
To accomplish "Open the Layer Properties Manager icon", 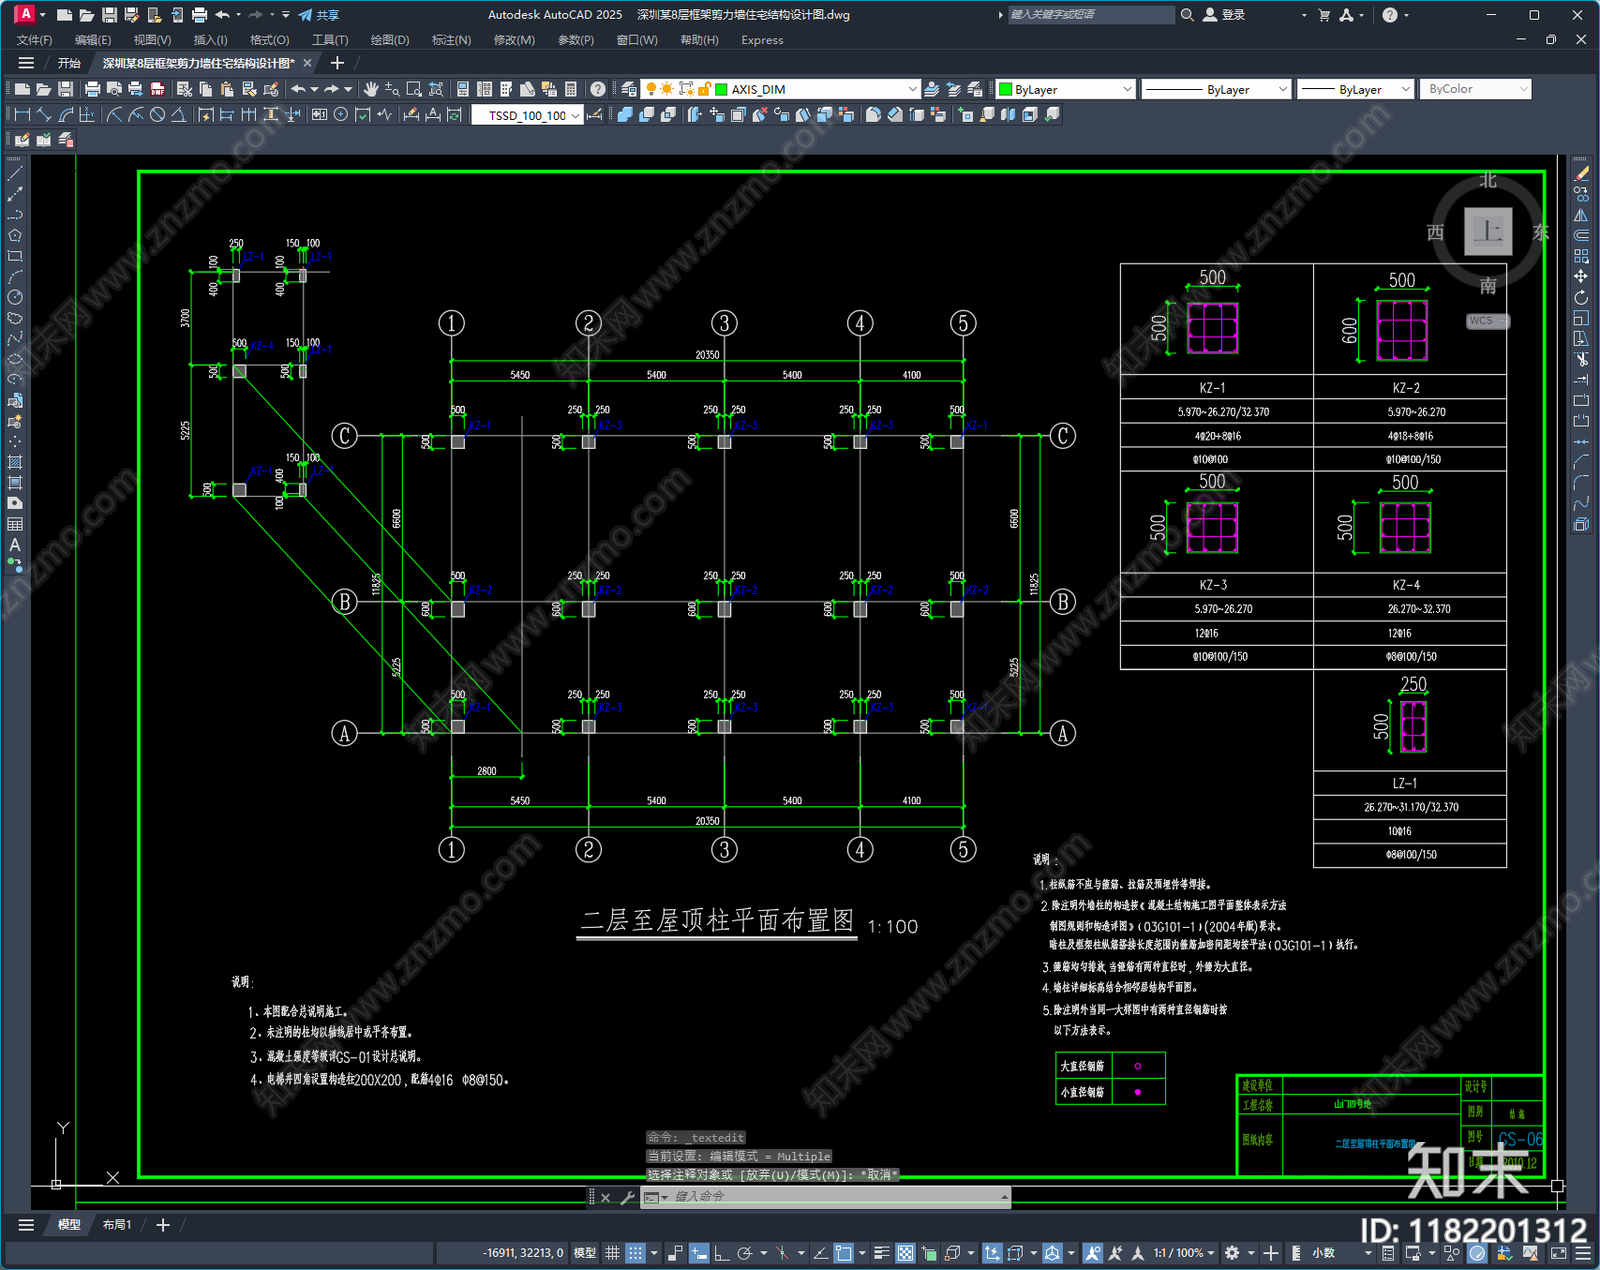I will pos(628,89).
